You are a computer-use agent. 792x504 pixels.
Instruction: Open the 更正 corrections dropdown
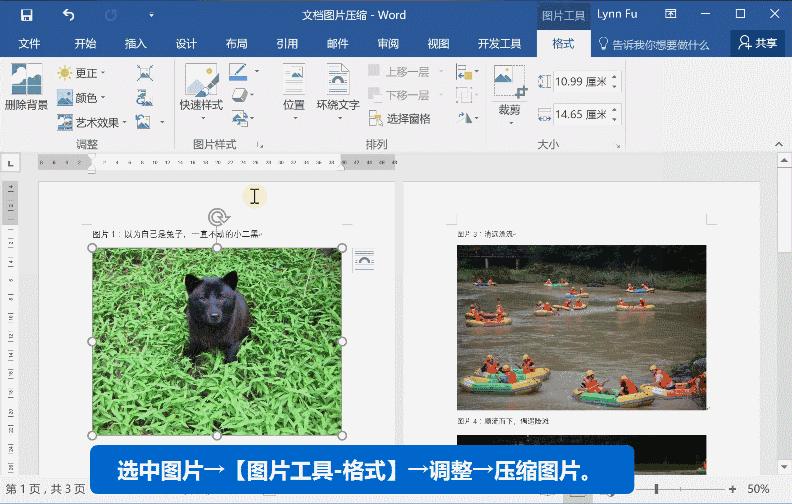[81, 73]
